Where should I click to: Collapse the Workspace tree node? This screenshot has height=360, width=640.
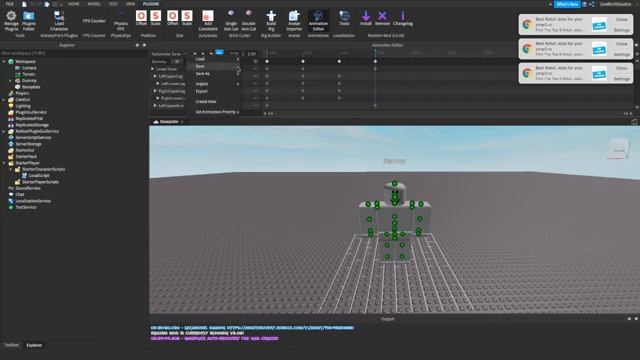click(x=4, y=62)
